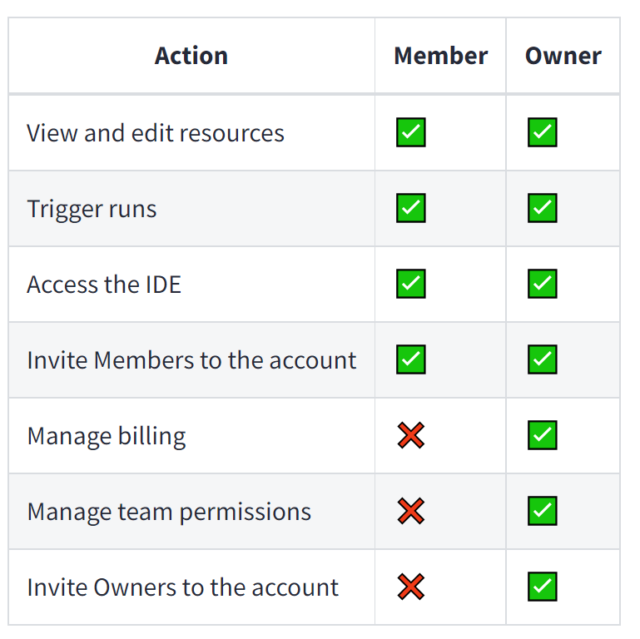Select Owner green check in Trigger runs row
Viewport: 640px width, 639px height.
[542, 208]
